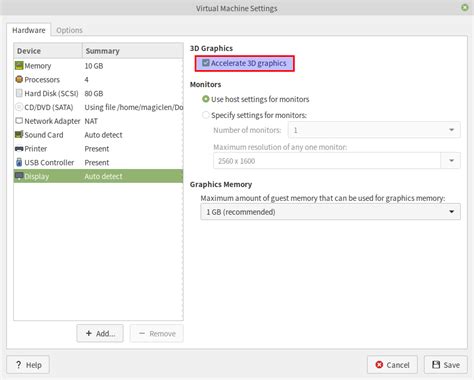Click the Display monitor icon
The width and height of the screenshot is (474, 380).
19,176
